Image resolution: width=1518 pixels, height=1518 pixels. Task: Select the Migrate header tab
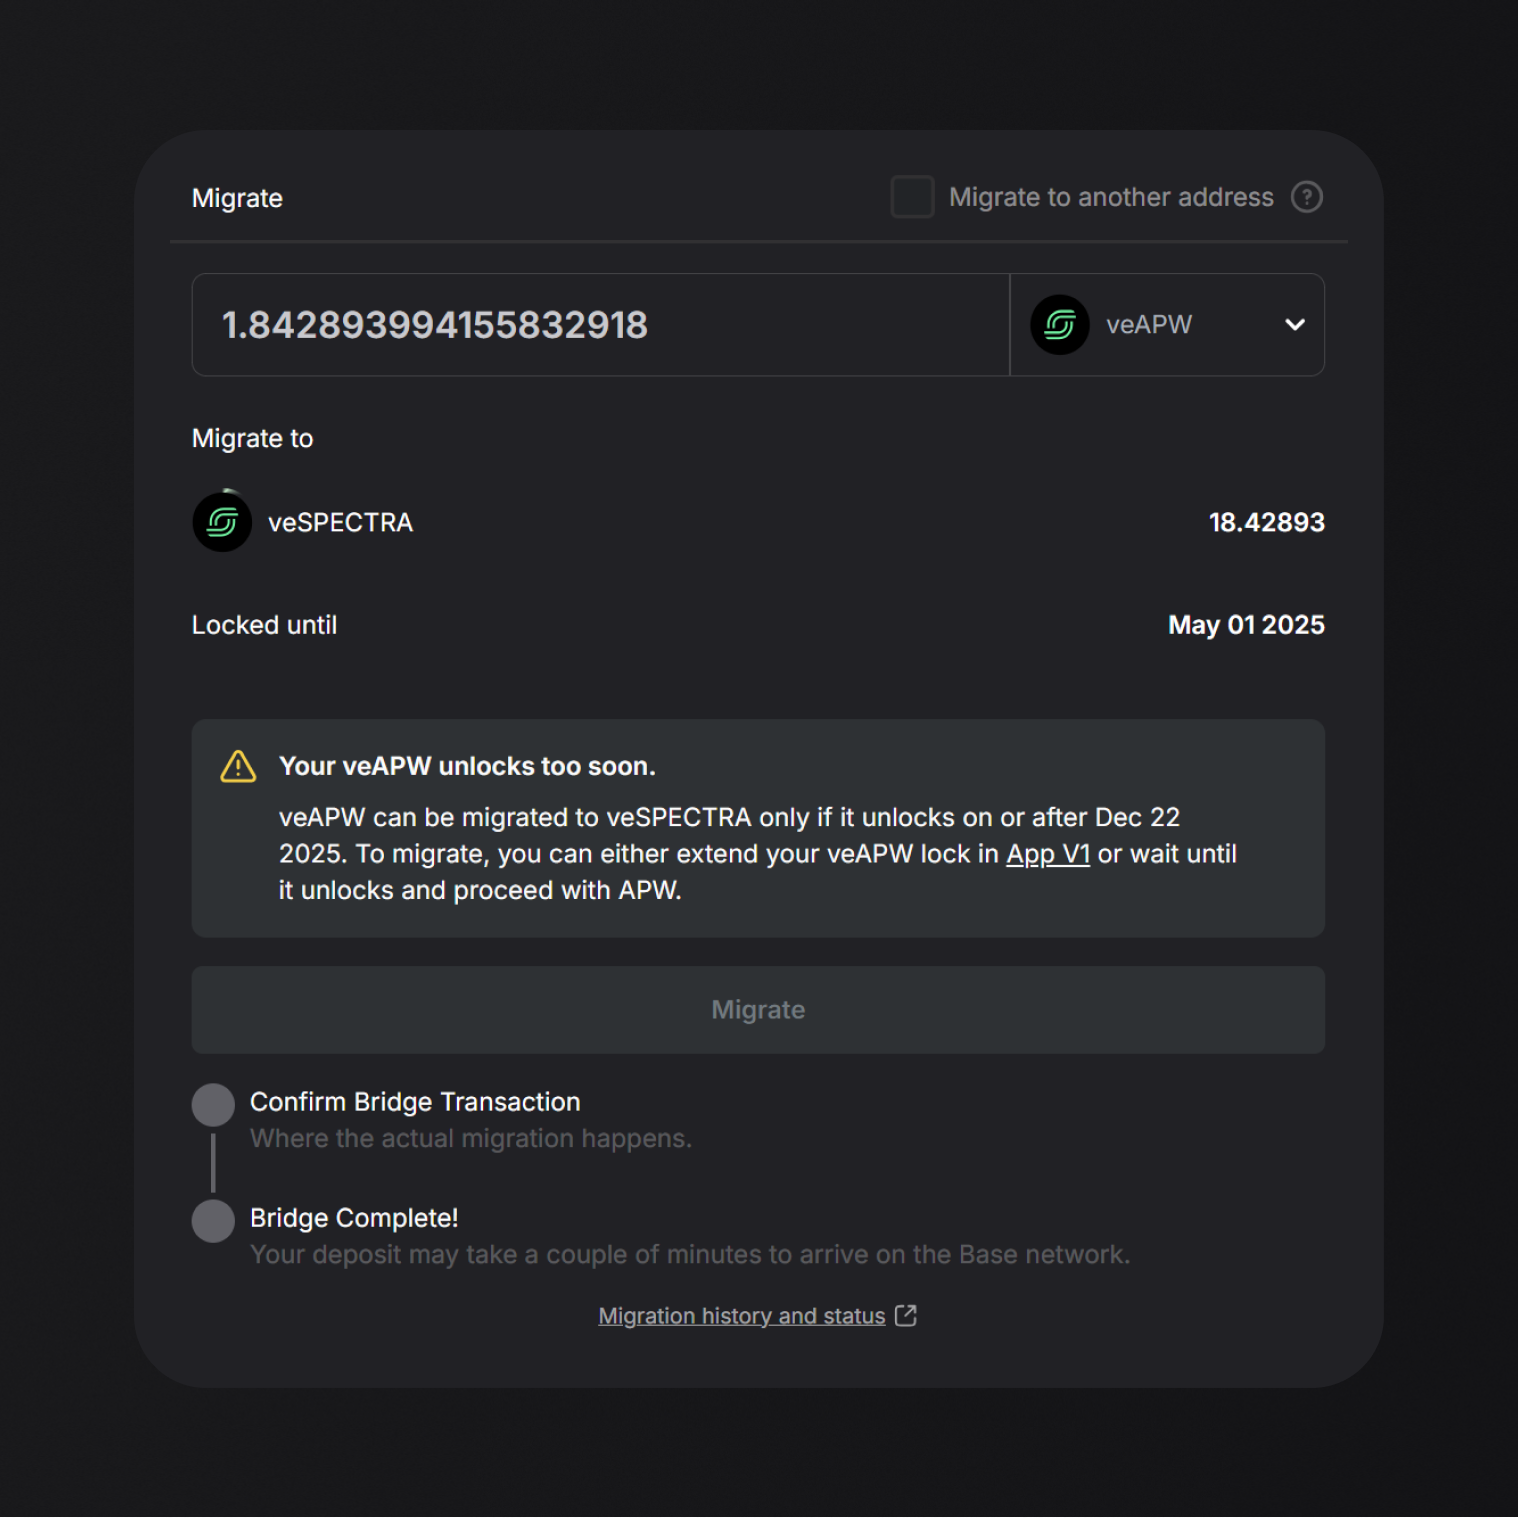coord(237,198)
